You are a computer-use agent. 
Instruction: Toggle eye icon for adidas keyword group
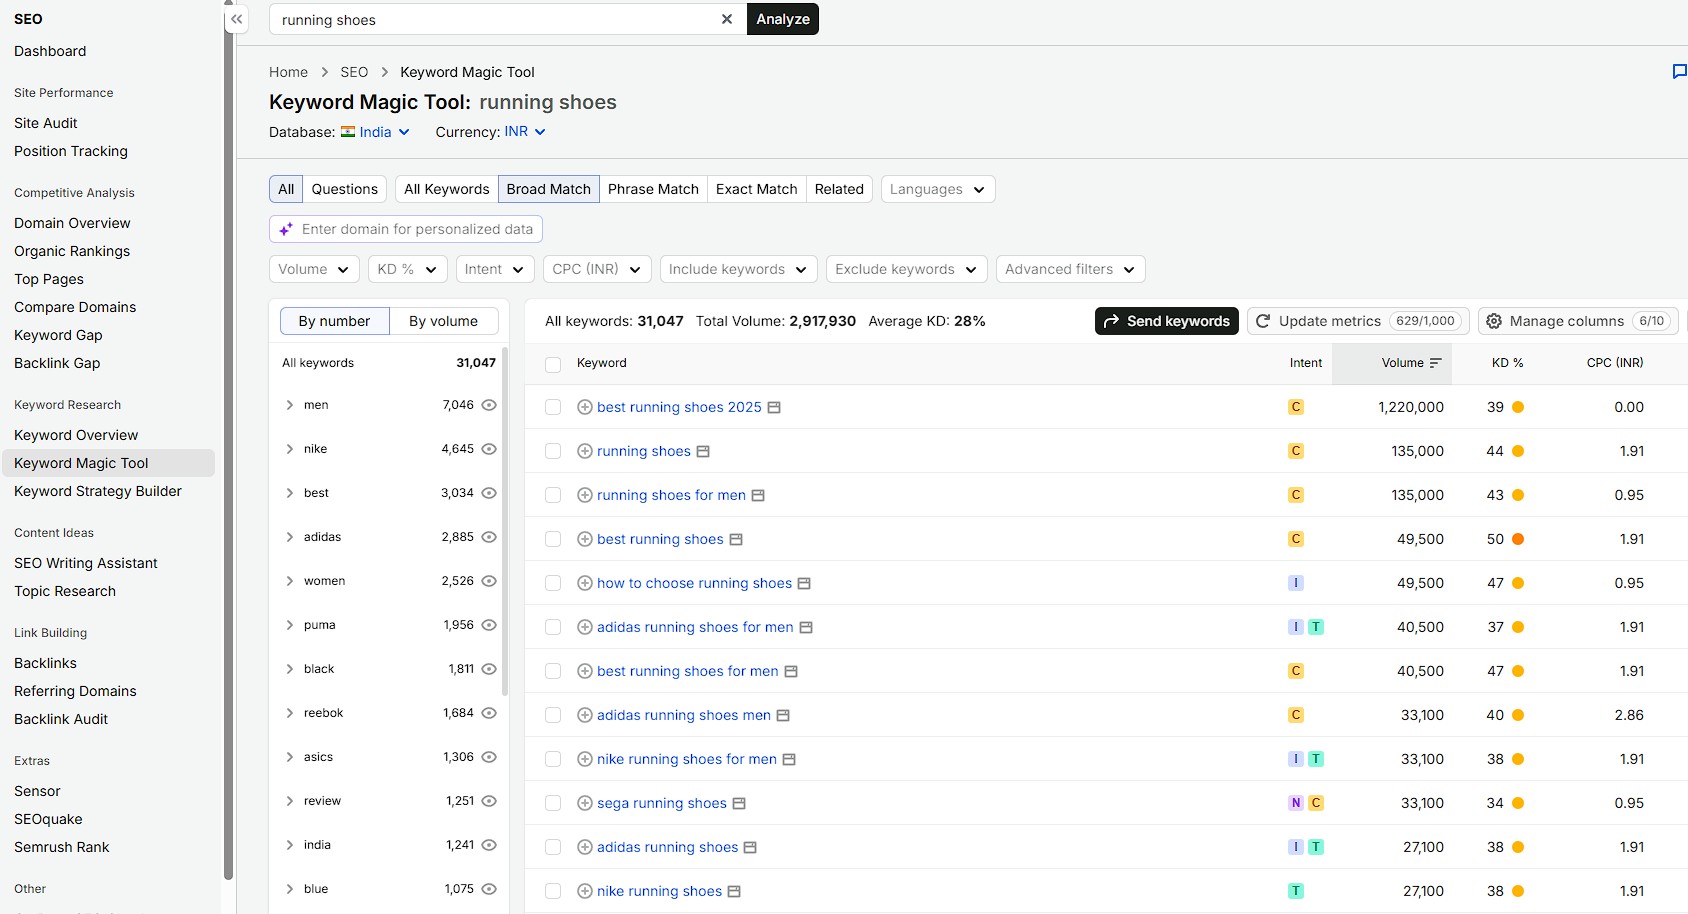(489, 537)
